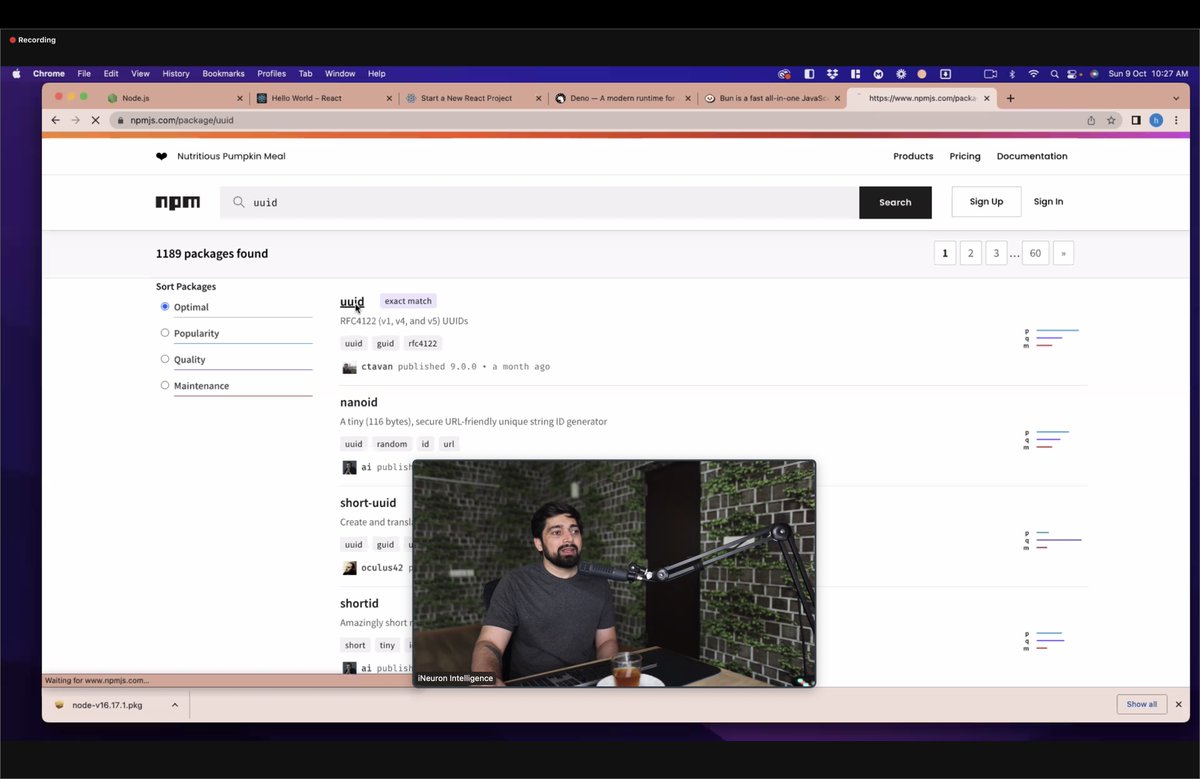Image resolution: width=1200 pixels, height=779 pixels.
Task: Click the Wi-Fi menu bar icon
Action: [x=1033, y=74]
